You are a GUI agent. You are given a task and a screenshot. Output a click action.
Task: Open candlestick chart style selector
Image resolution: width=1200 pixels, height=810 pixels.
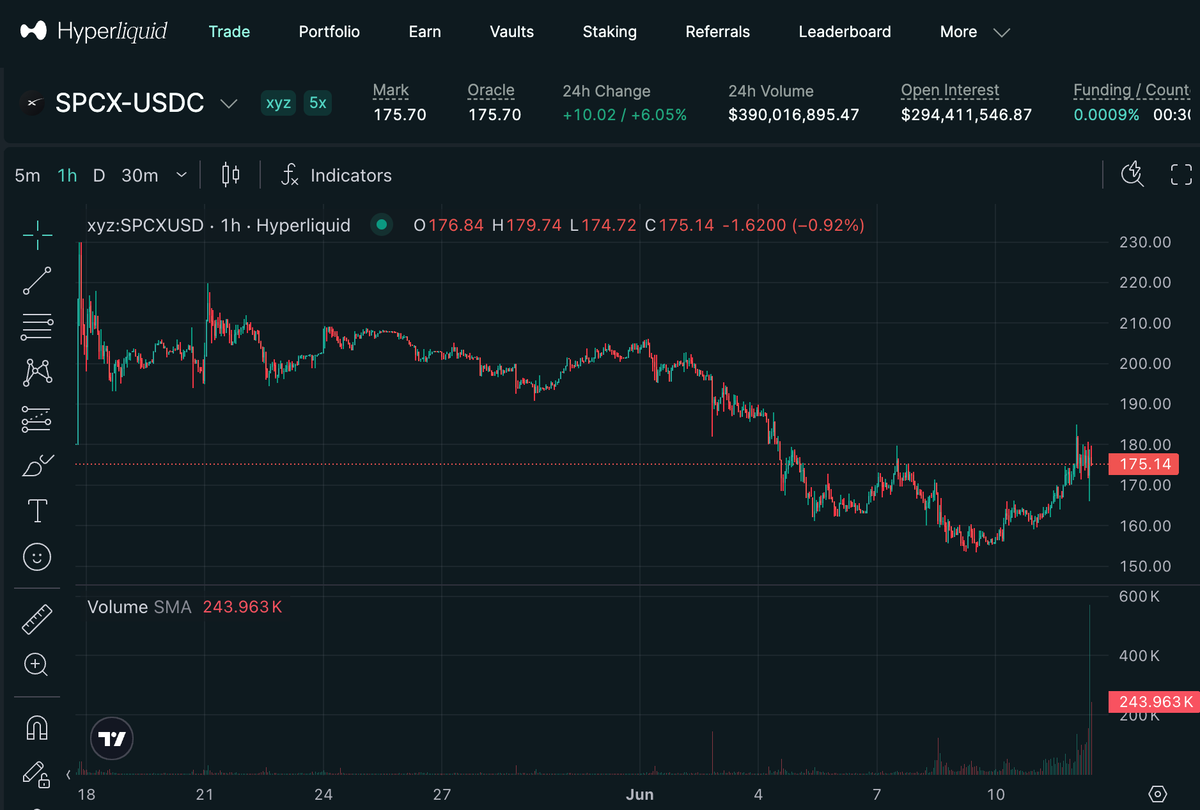(230, 175)
